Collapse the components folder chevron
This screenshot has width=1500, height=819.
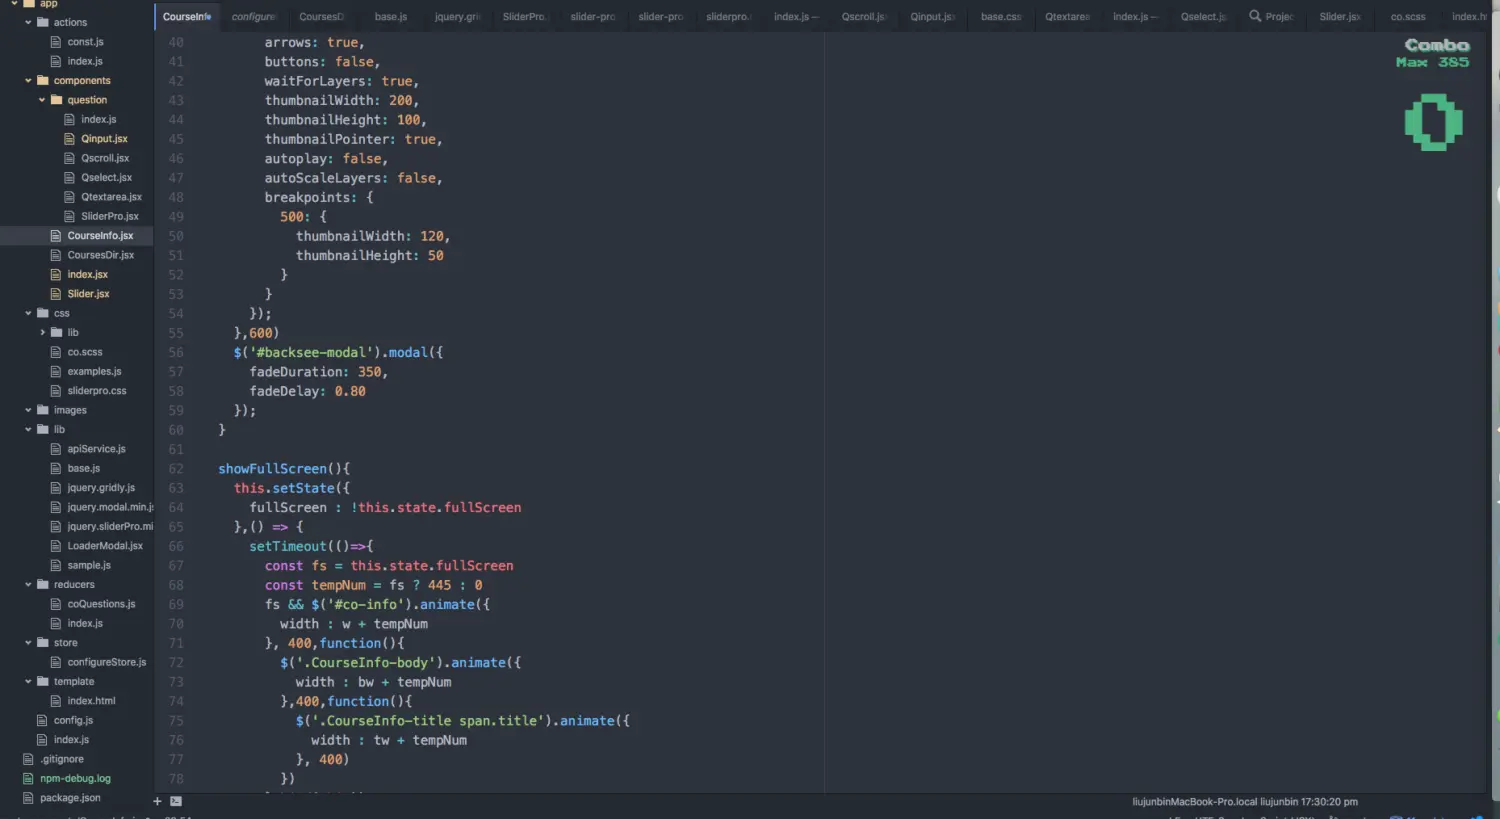28,81
